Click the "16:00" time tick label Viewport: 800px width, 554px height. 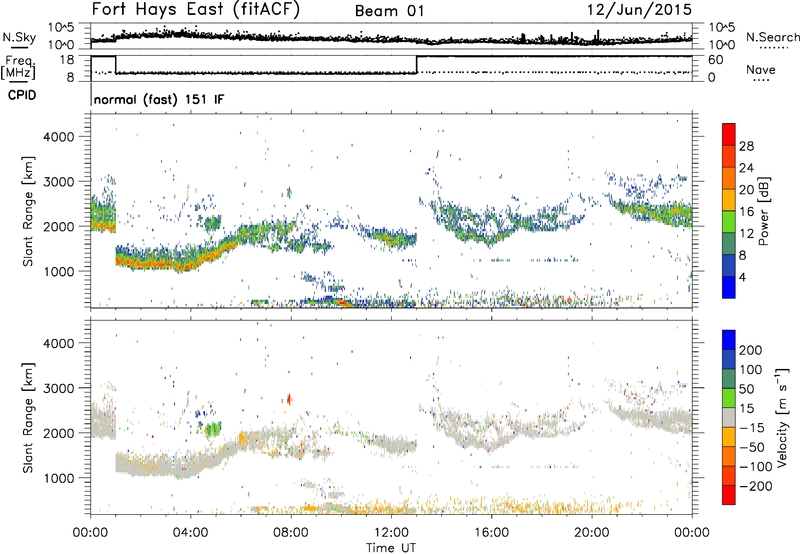(x=491, y=533)
